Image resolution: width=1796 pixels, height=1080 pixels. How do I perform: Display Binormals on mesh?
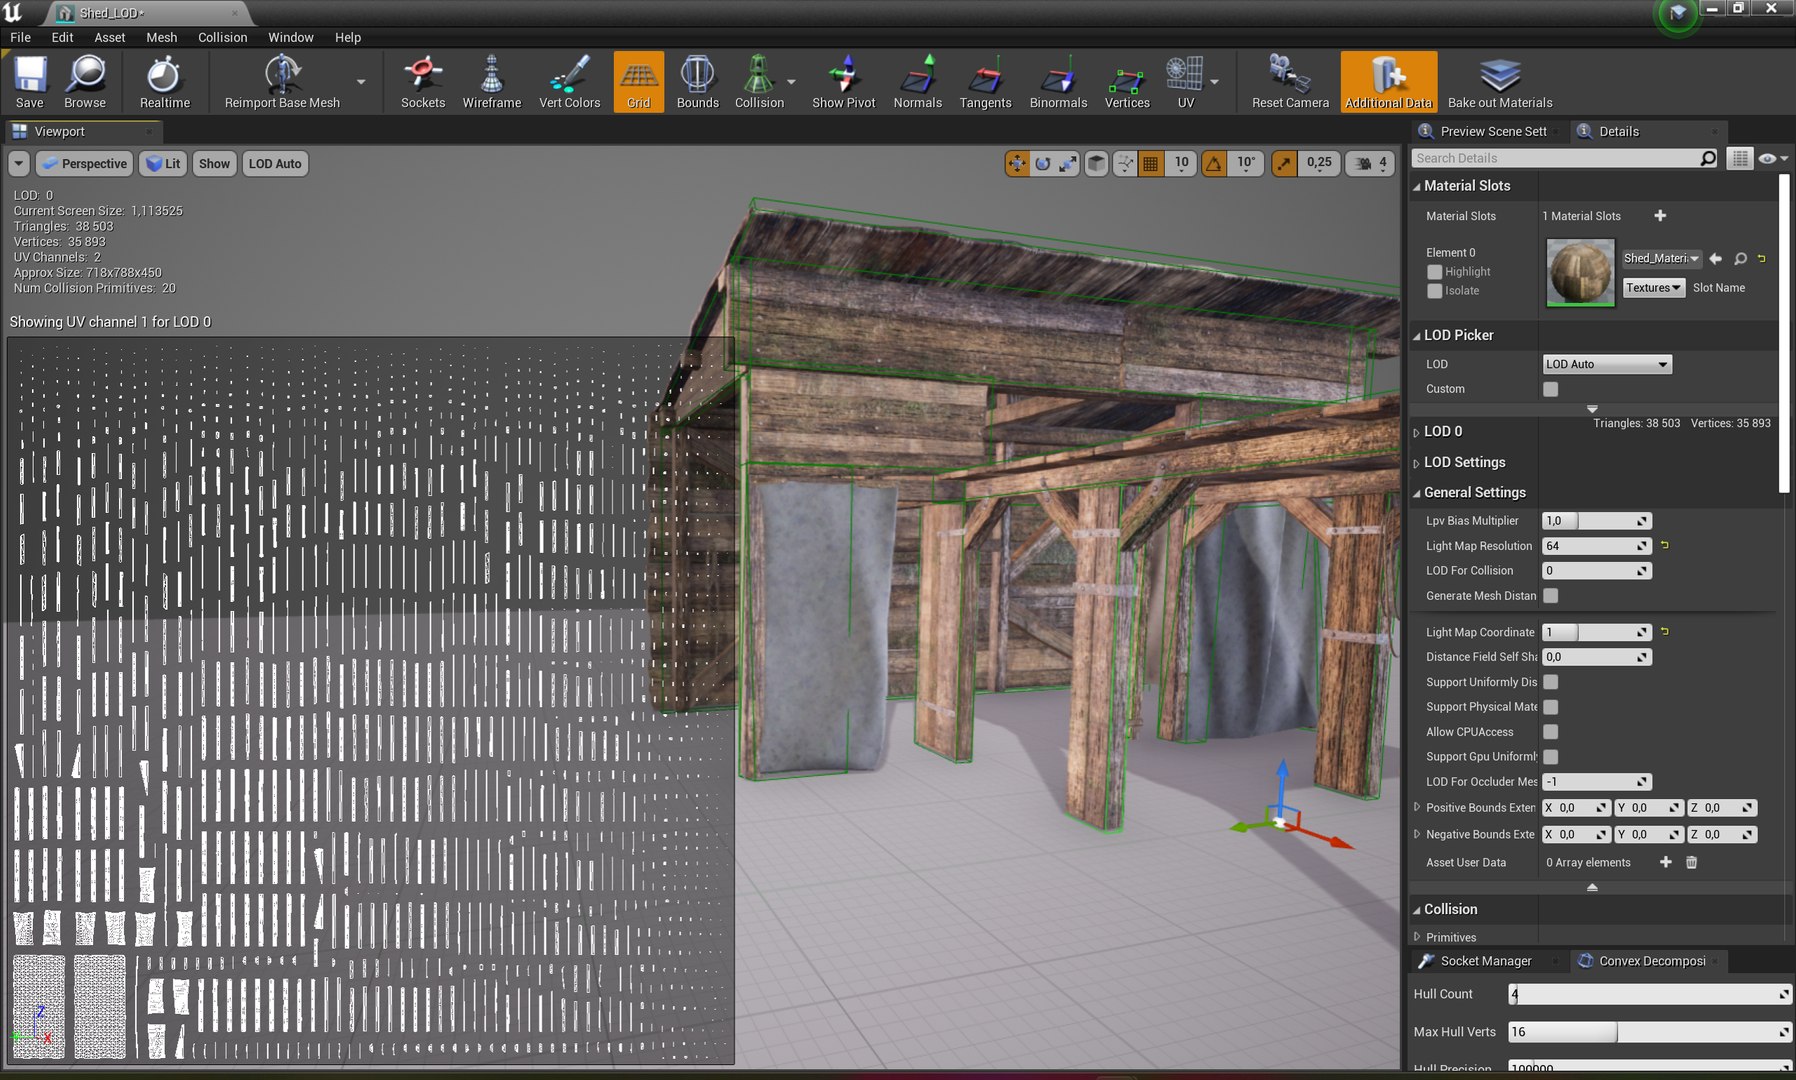tap(1058, 82)
